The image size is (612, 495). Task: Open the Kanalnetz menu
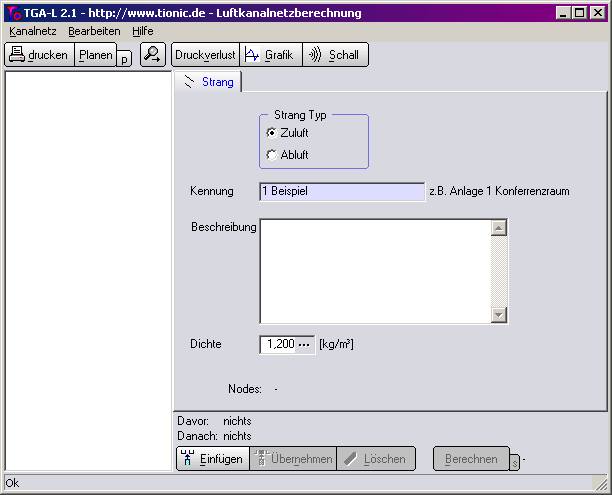(32, 31)
